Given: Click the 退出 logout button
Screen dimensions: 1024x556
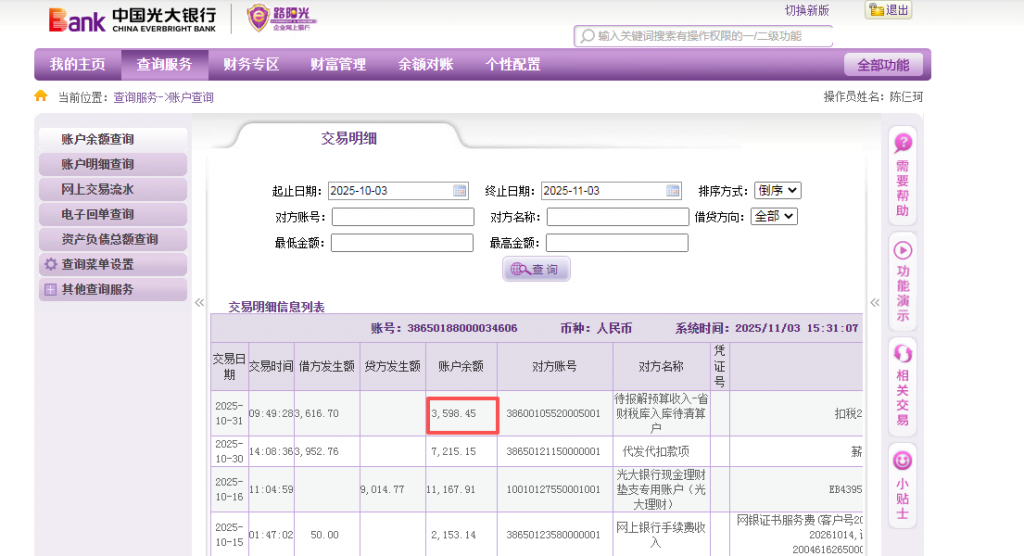Looking at the screenshot, I should tap(888, 10).
